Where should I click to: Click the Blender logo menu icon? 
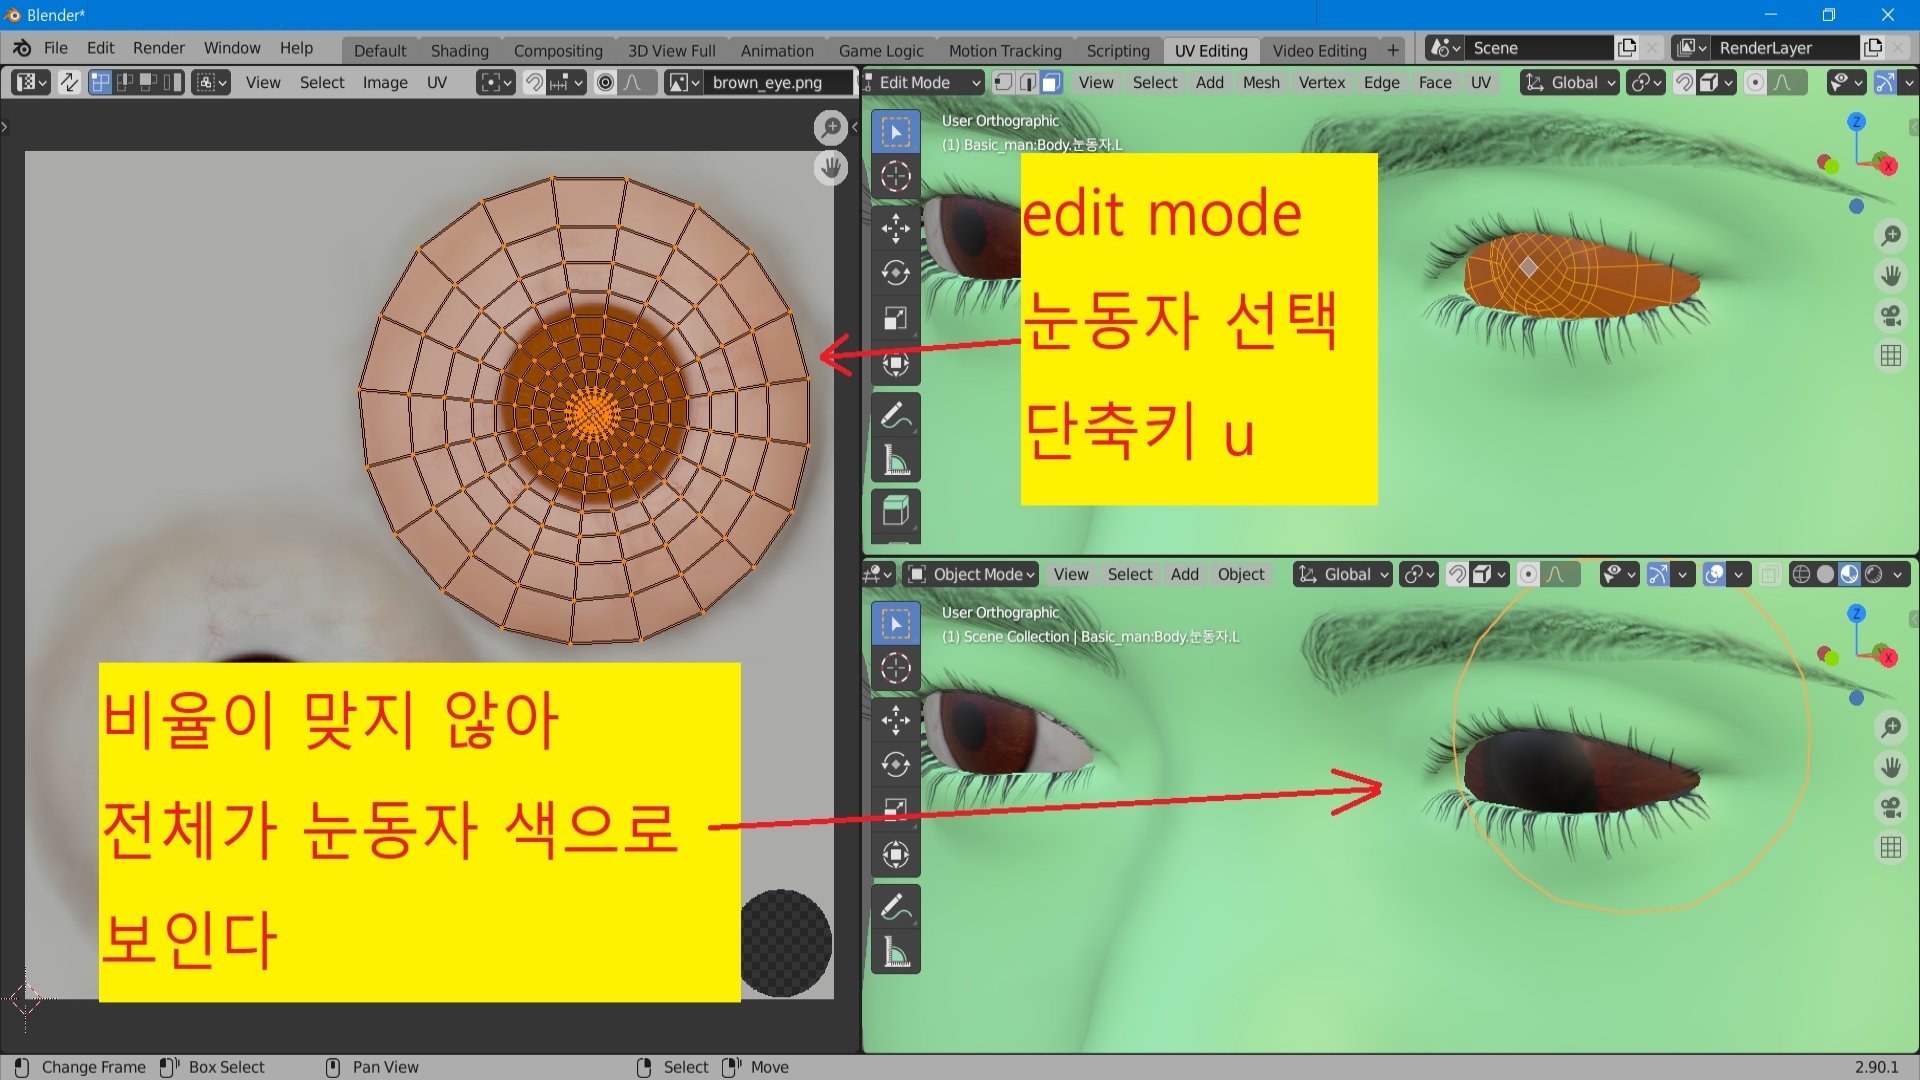pos(22,48)
